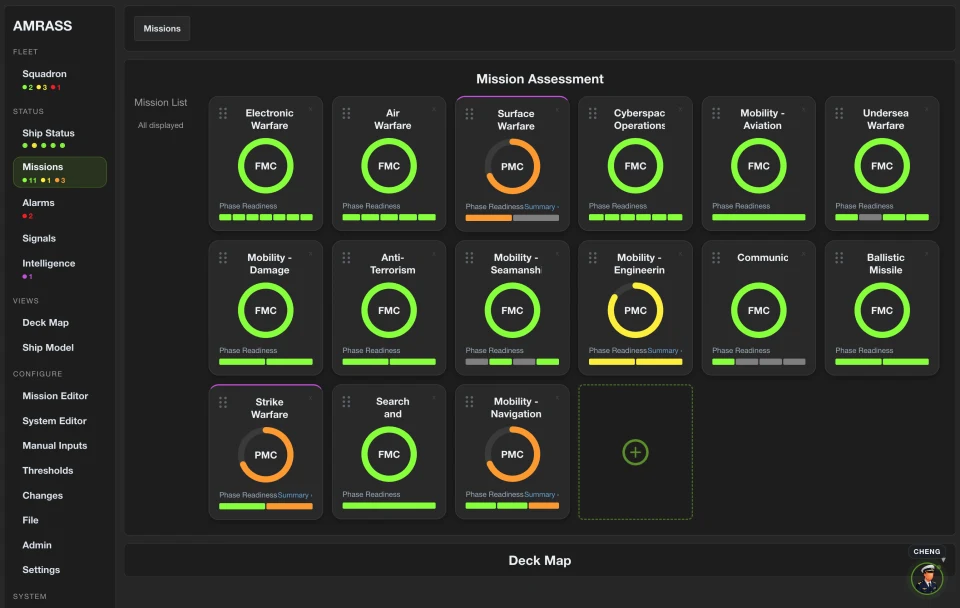Viewport: 960px width, 608px height.
Task: Switch to the Ship Model view
Action: (48, 347)
